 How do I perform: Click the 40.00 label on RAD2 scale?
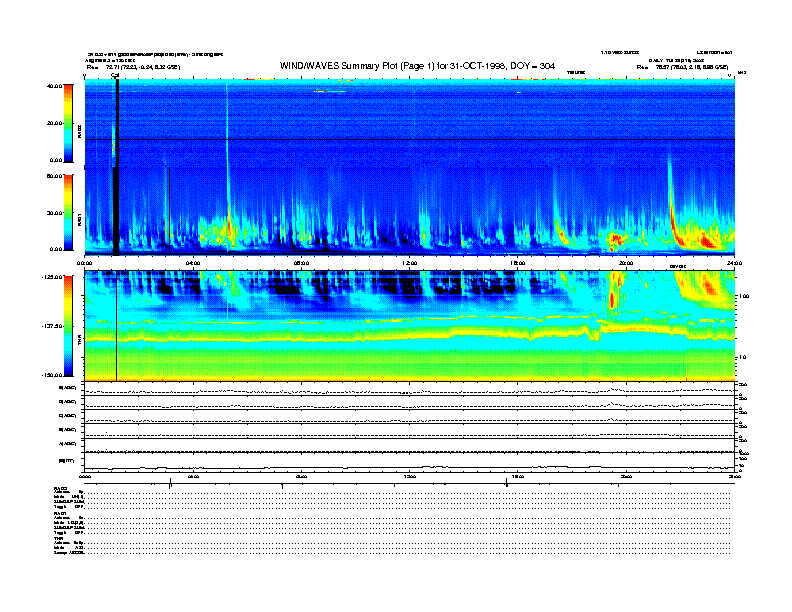click(x=54, y=86)
